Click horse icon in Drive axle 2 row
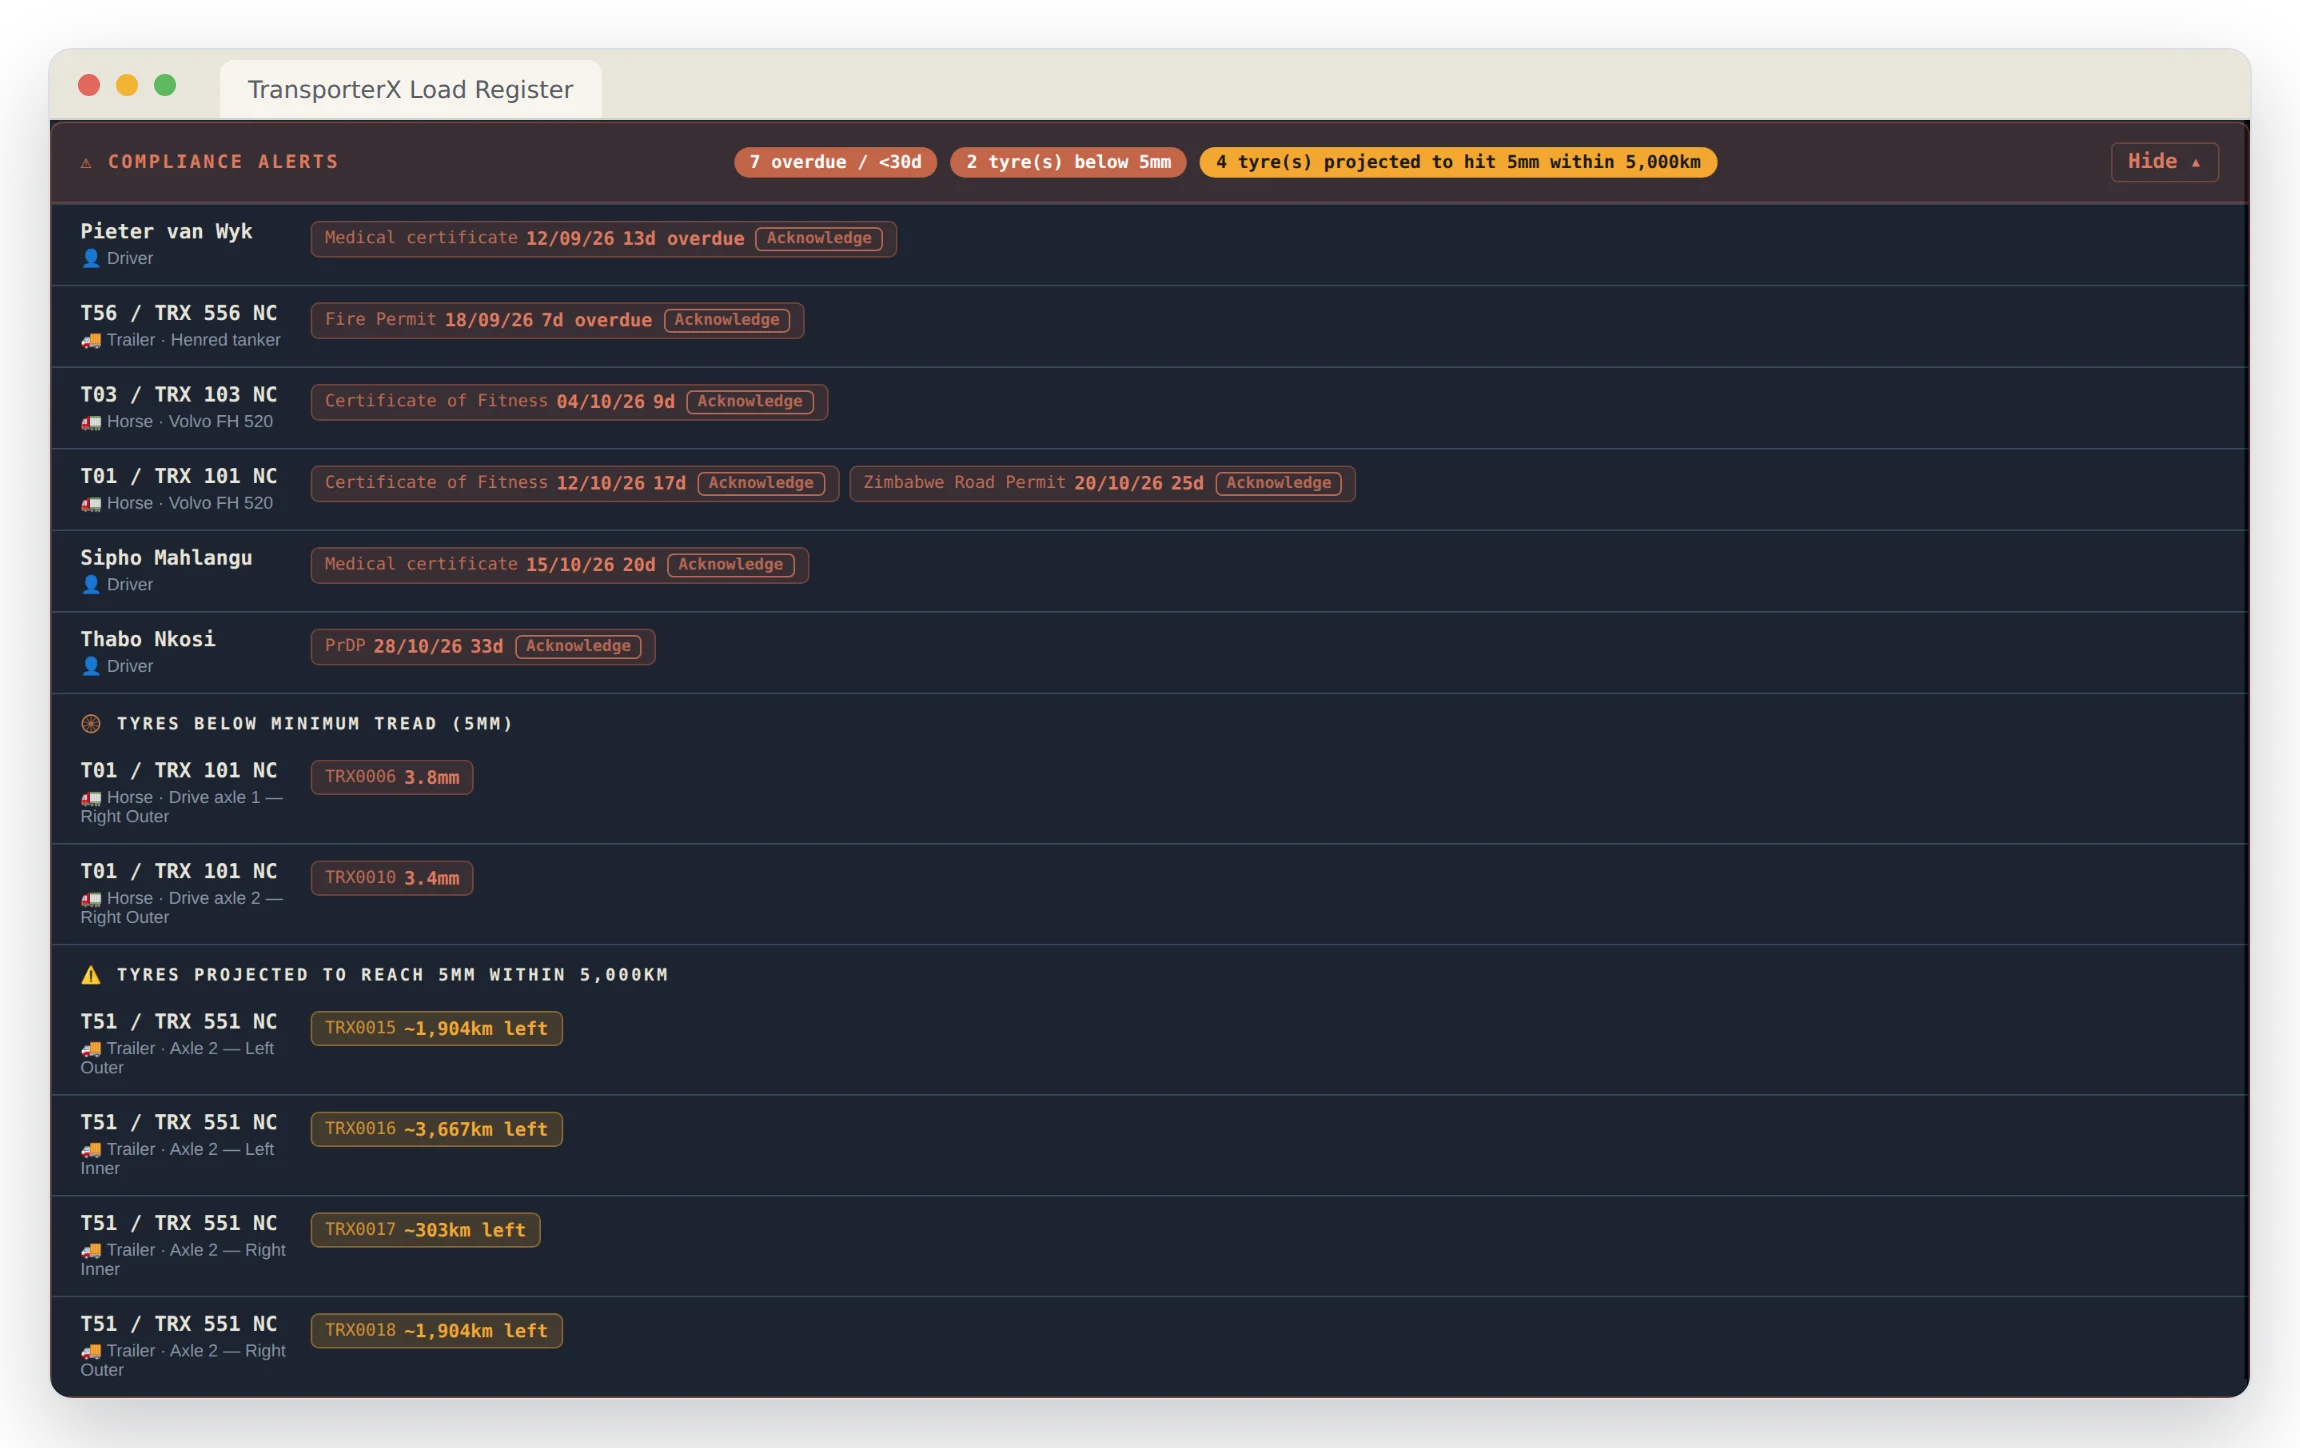Viewport: 2300px width, 1448px height. 91,899
